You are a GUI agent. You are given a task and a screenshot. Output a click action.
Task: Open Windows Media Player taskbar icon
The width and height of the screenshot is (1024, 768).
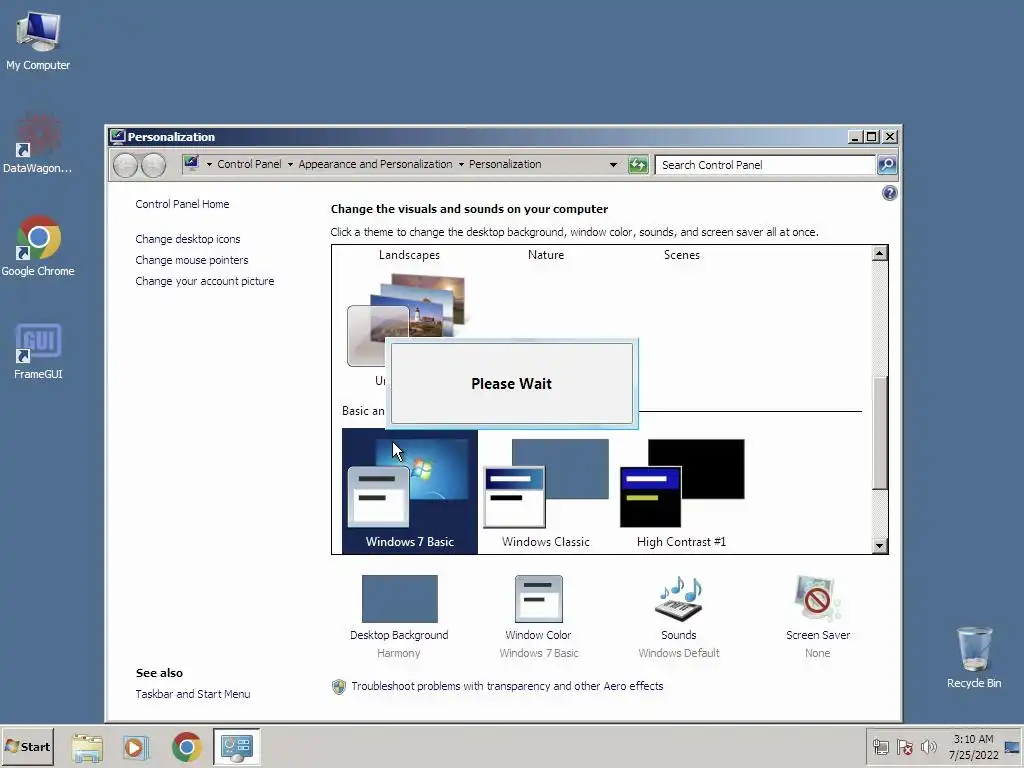[135, 747]
